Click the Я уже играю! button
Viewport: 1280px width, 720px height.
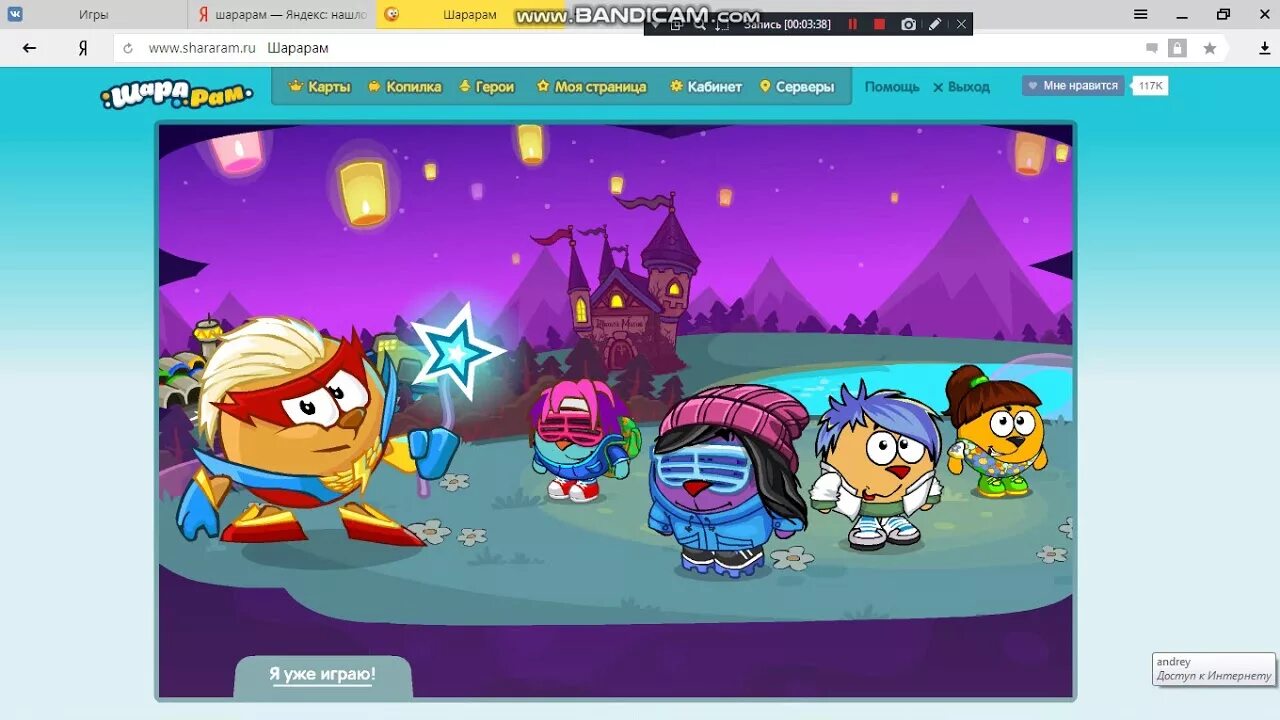(x=322, y=675)
